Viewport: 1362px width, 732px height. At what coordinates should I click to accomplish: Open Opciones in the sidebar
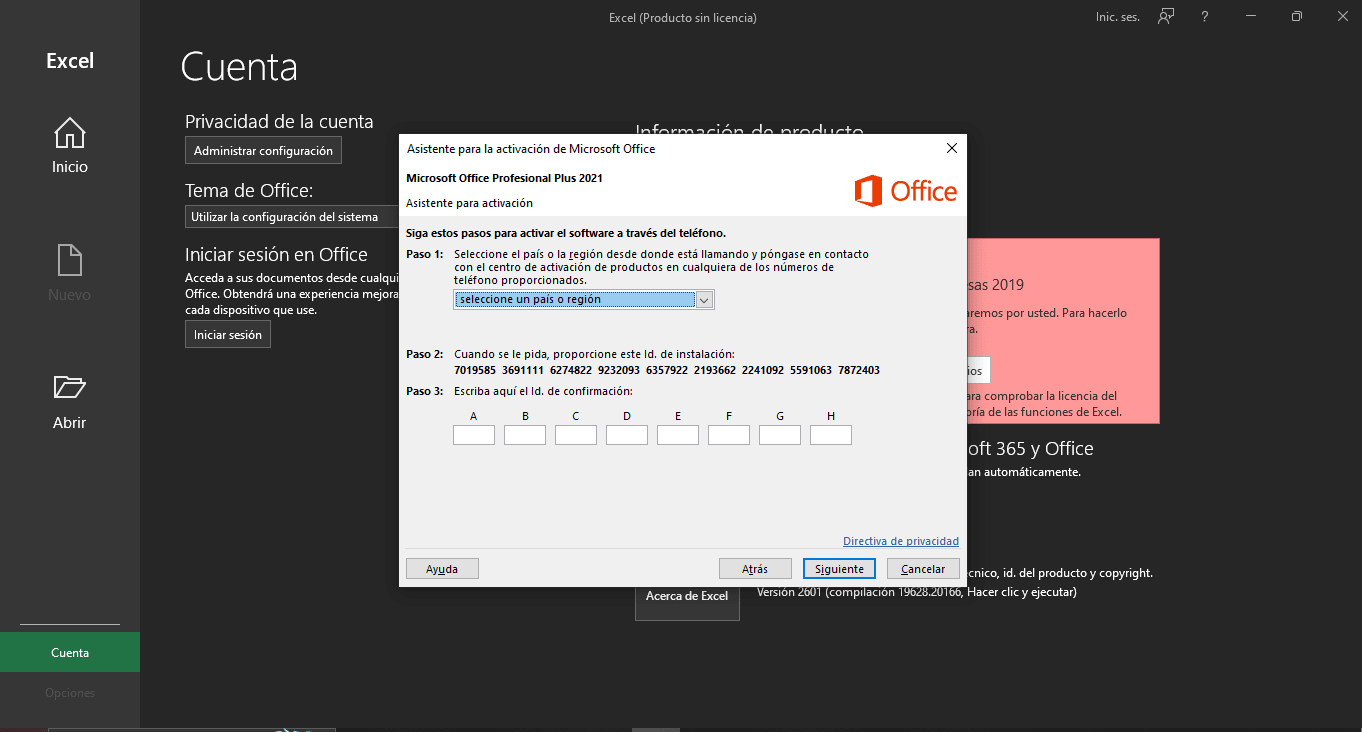point(70,693)
